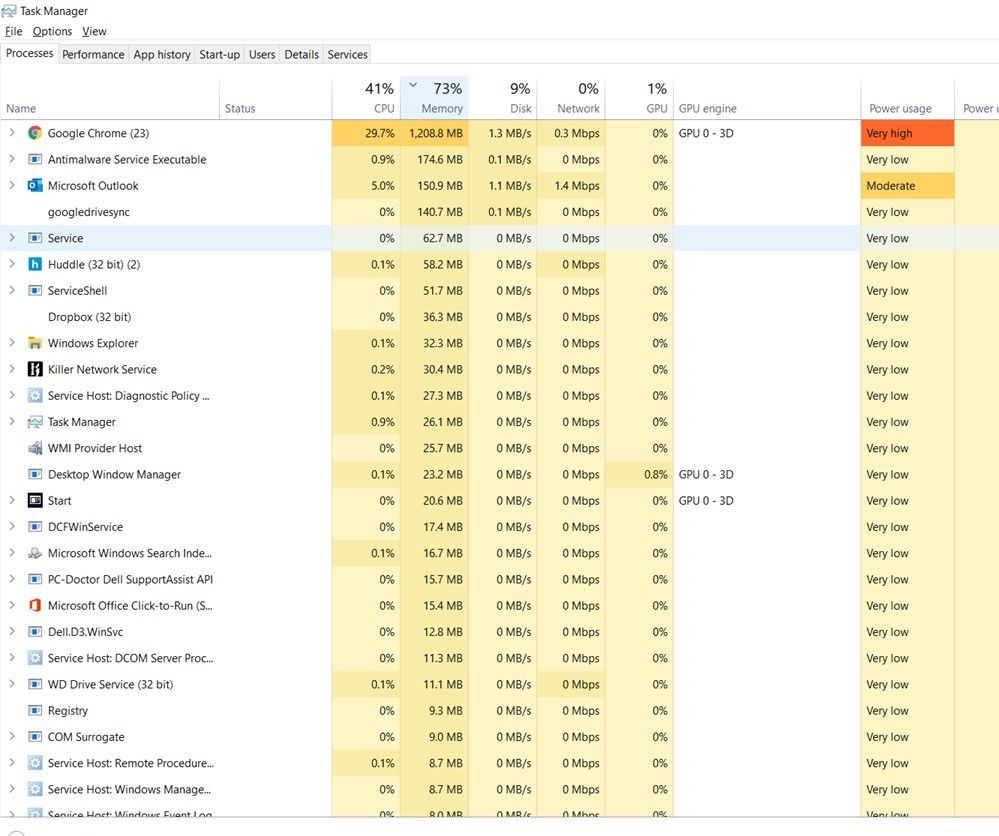The height and width of the screenshot is (836, 999).
Task: Expand the Microsoft Outlook process group
Action: click(11, 185)
